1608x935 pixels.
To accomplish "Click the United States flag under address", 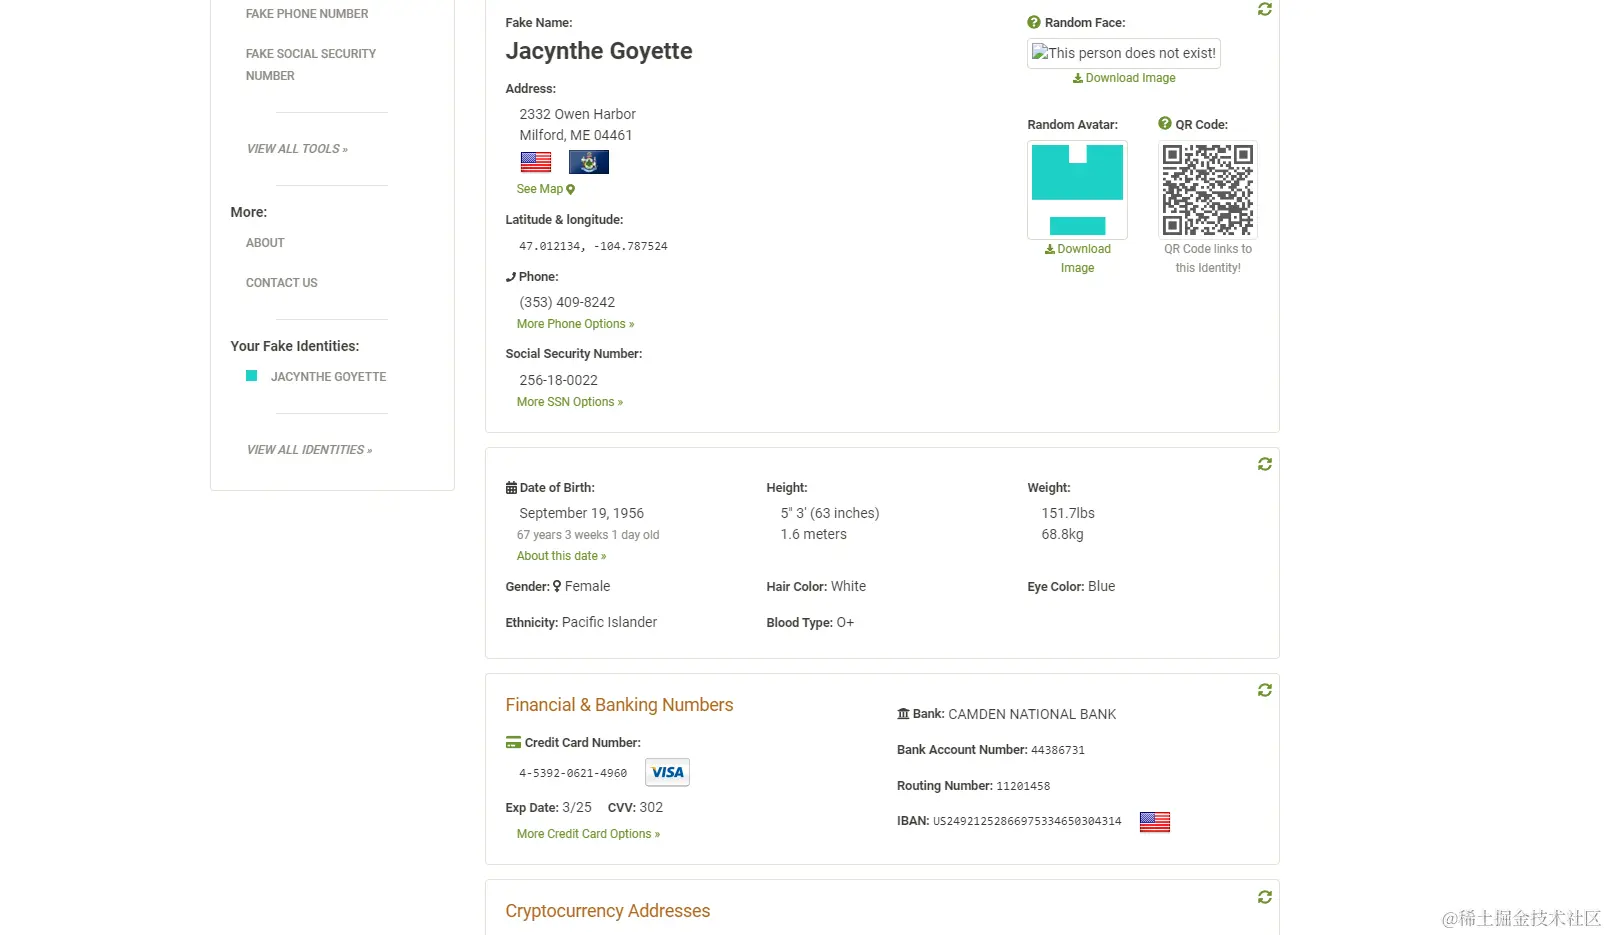I will click(x=536, y=162).
